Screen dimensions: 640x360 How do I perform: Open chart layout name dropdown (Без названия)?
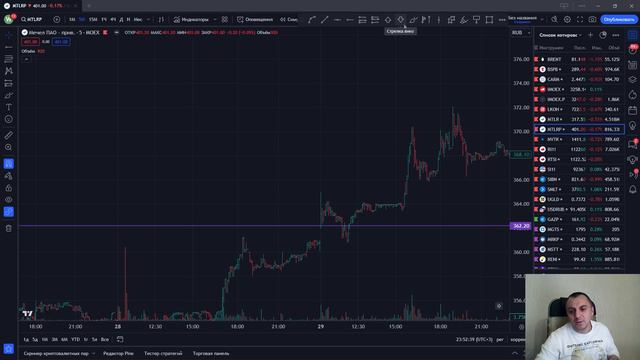click(526, 20)
